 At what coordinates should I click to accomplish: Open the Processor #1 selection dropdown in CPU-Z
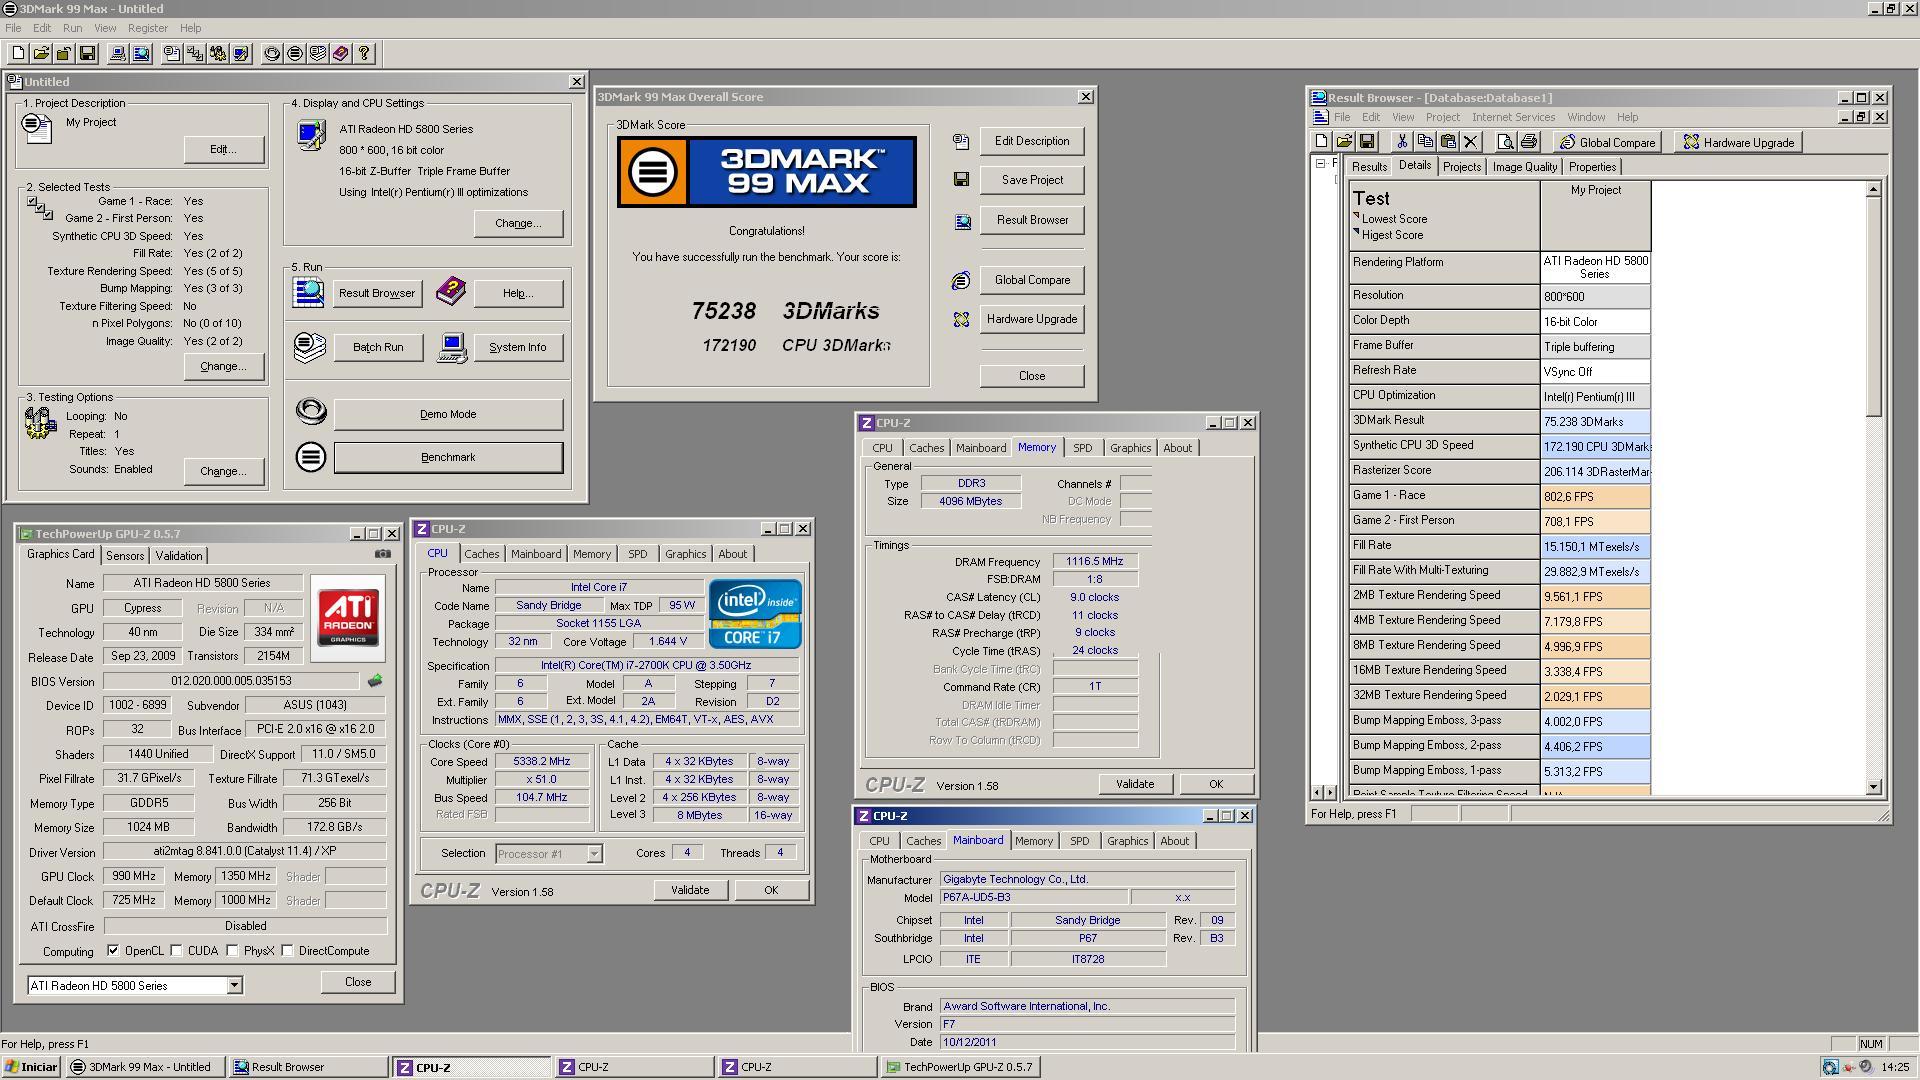(x=594, y=854)
